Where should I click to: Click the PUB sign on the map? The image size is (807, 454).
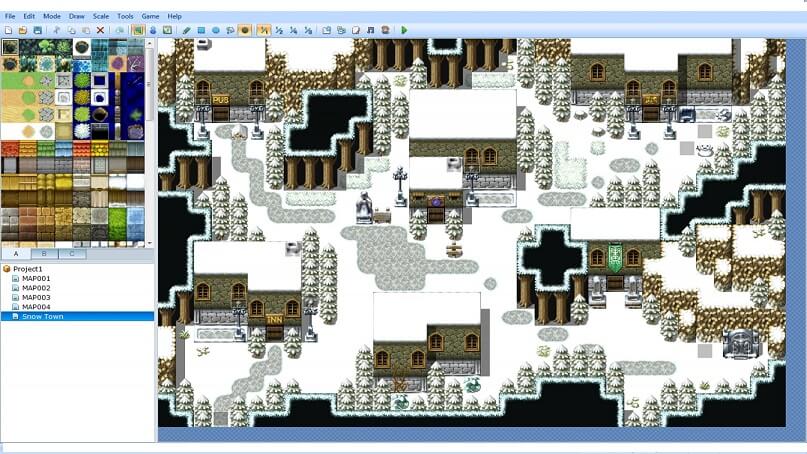pyautogui.click(x=221, y=100)
